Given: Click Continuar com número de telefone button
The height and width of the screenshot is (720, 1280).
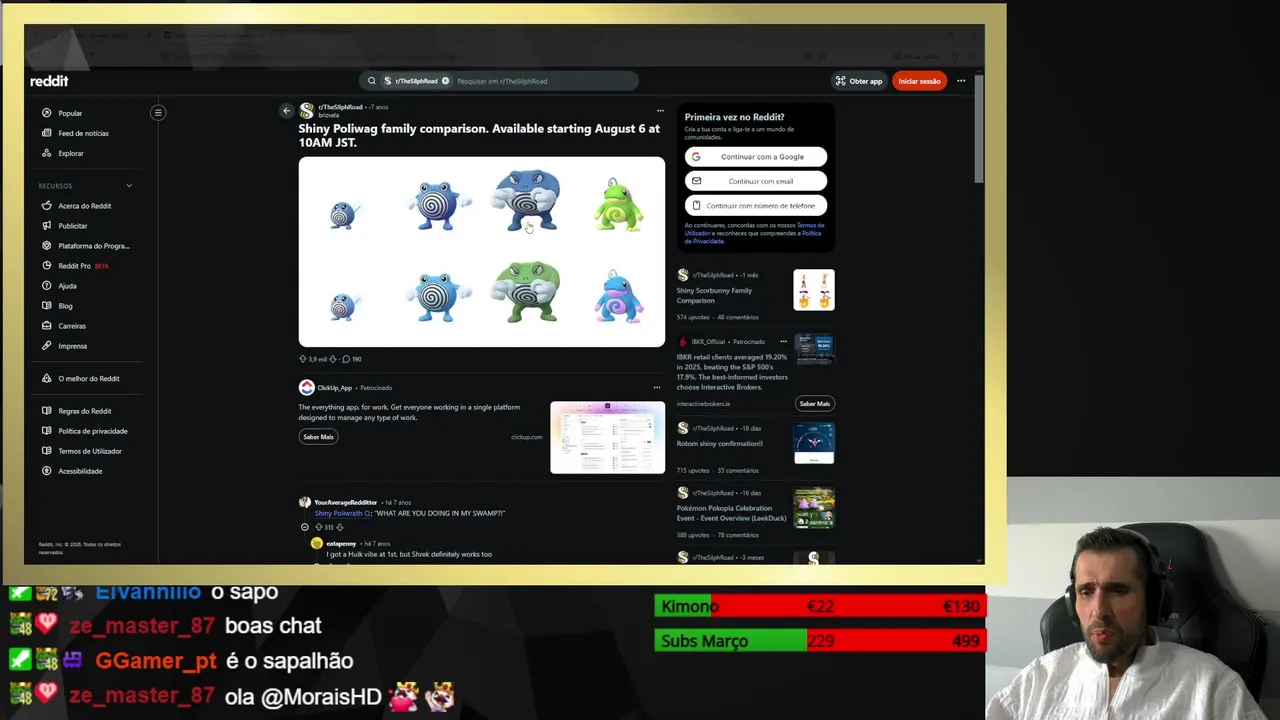Looking at the screenshot, I should (756, 205).
